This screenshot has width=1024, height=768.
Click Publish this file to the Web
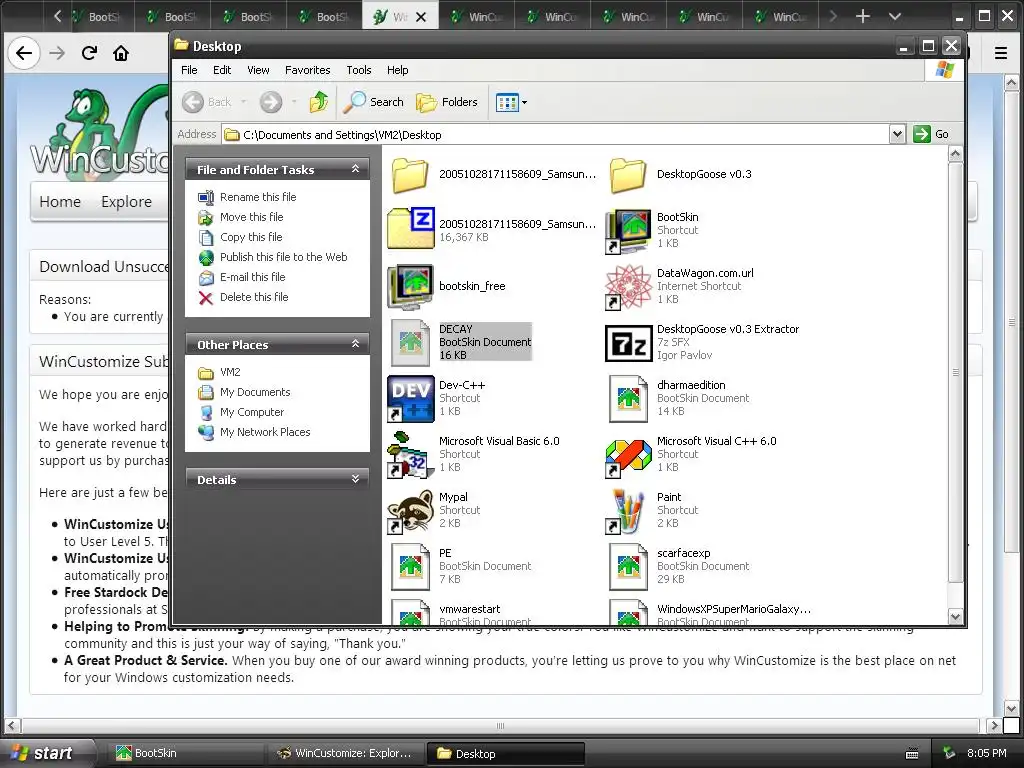(x=283, y=257)
